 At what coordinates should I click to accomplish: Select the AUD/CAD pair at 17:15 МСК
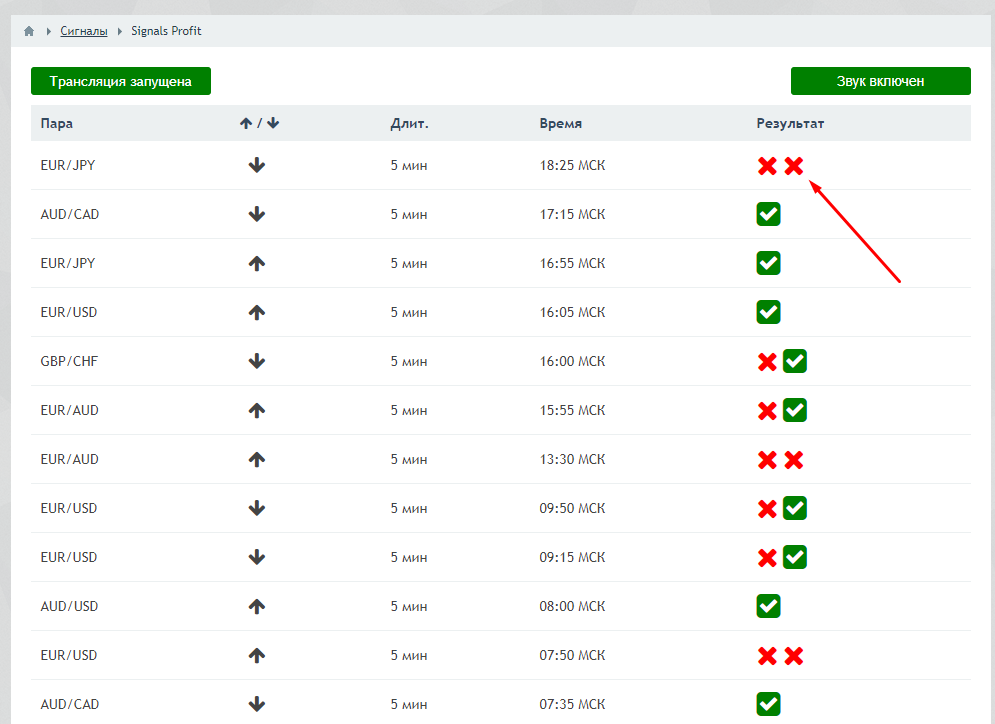(70, 214)
